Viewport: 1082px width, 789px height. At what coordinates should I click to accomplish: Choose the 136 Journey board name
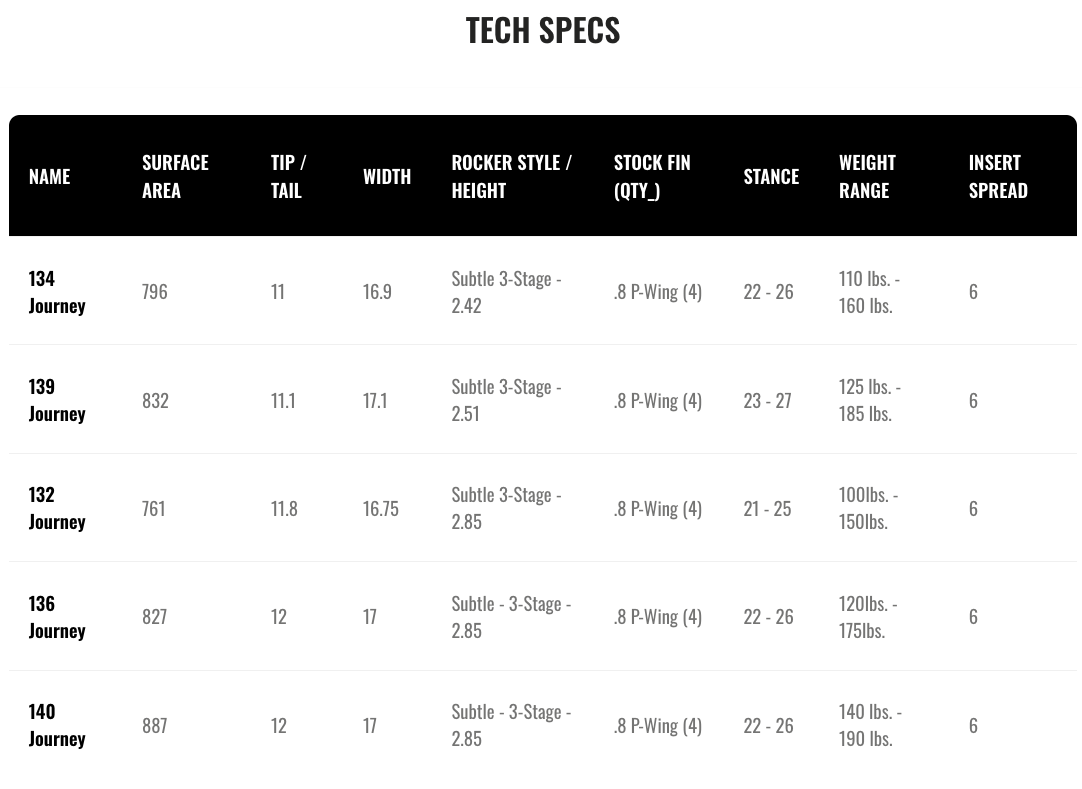tap(57, 616)
